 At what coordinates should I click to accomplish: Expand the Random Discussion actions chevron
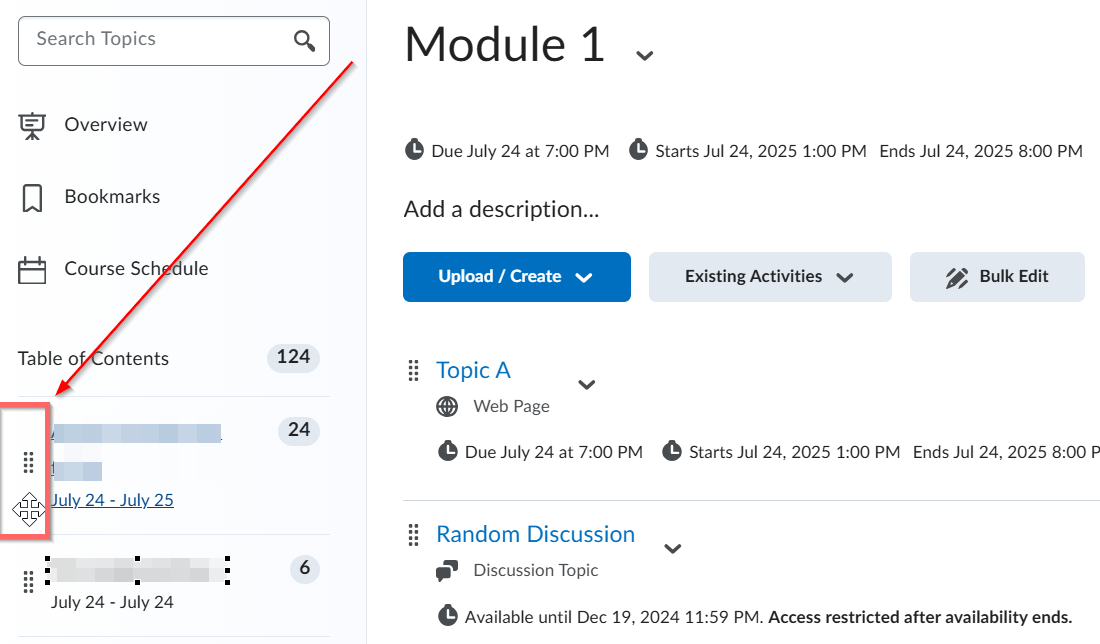pos(673,549)
